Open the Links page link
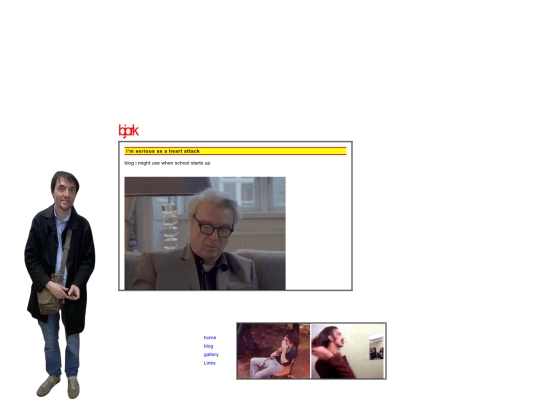Viewport: 540px width, 405px height. pos(209,363)
